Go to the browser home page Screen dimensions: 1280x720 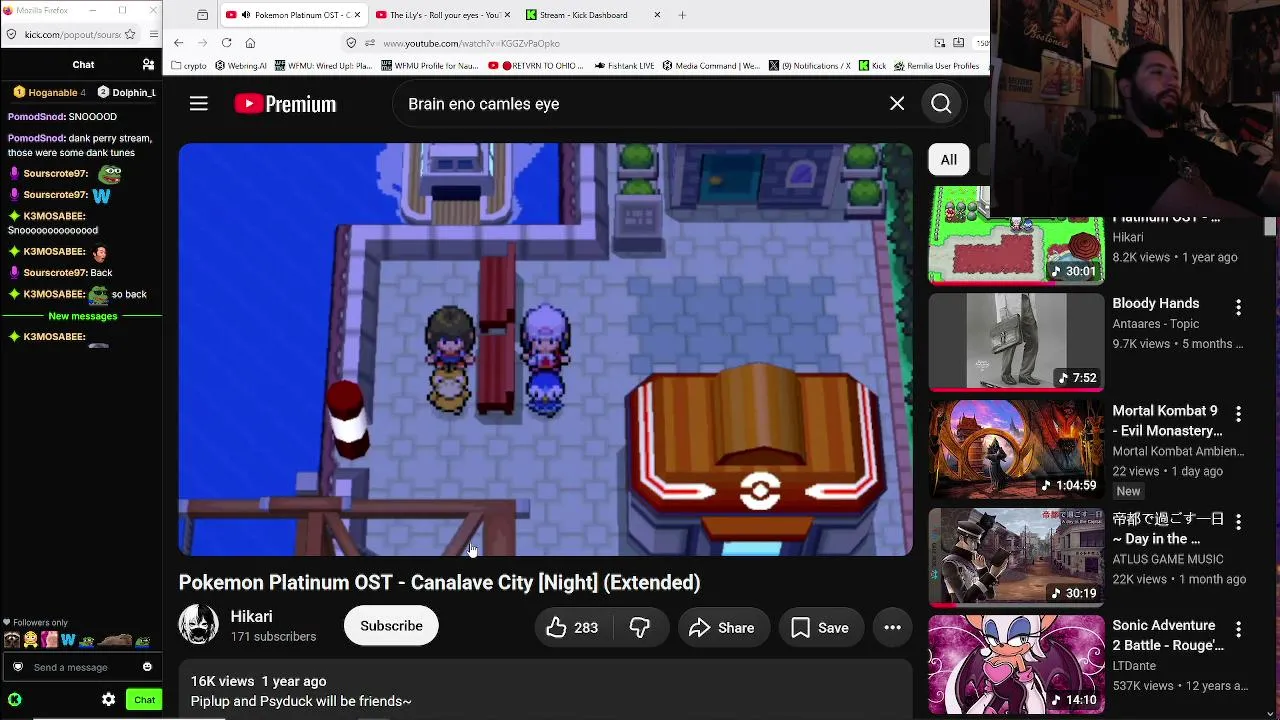tap(250, 43)
